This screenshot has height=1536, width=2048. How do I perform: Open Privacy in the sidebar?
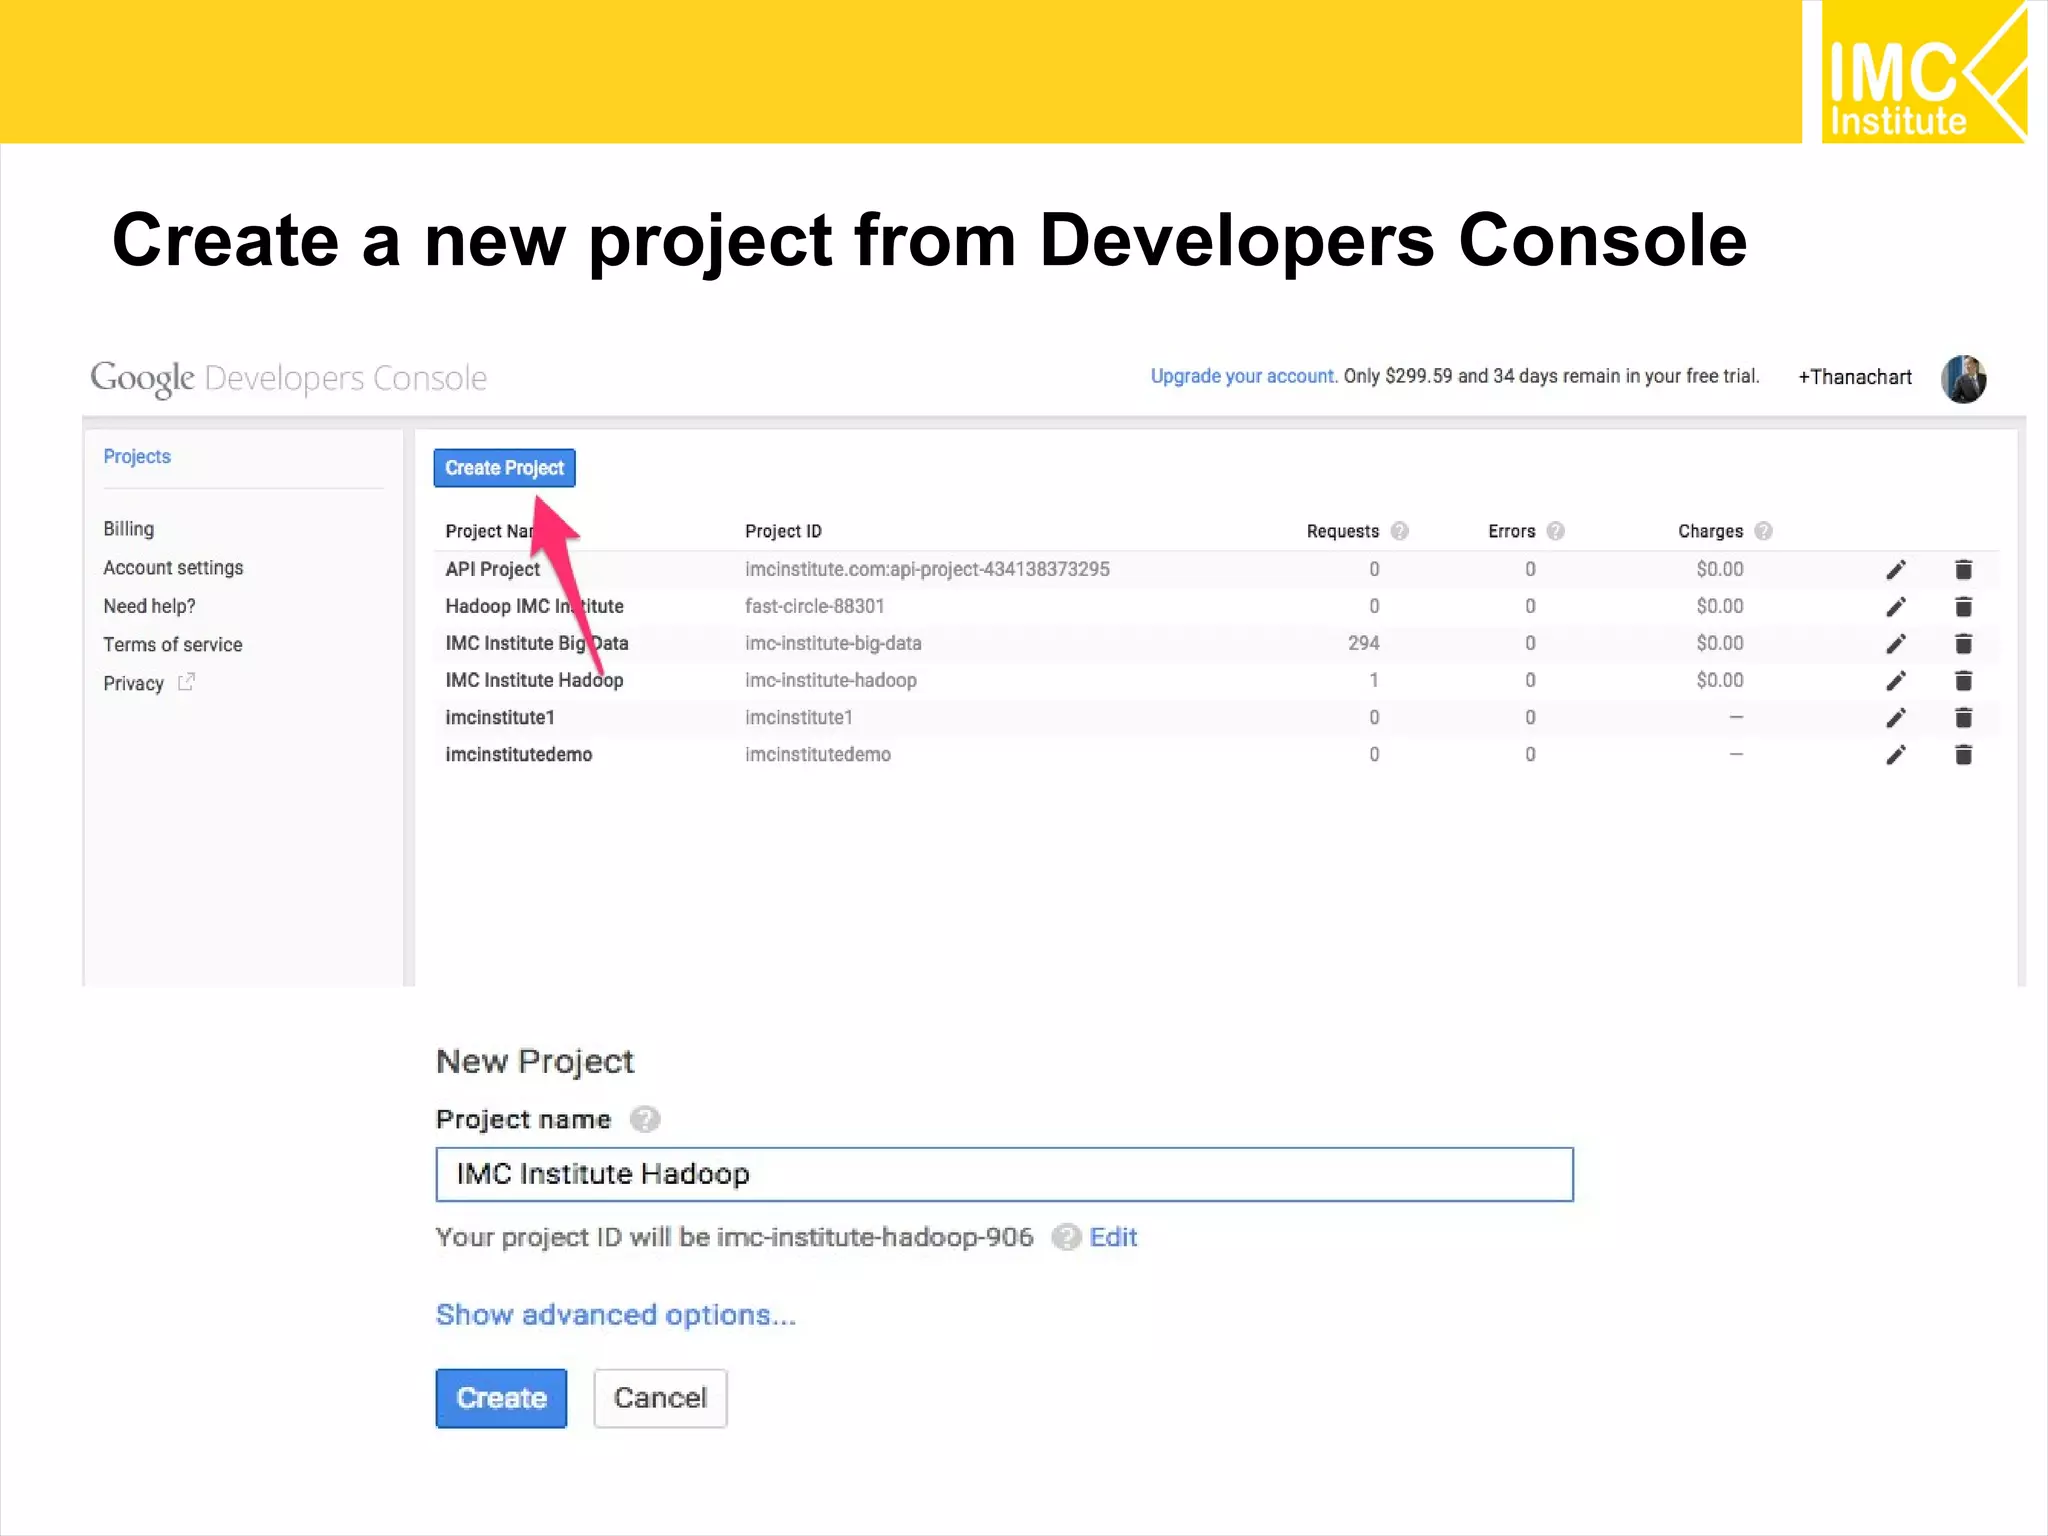[x=133, y=683]
